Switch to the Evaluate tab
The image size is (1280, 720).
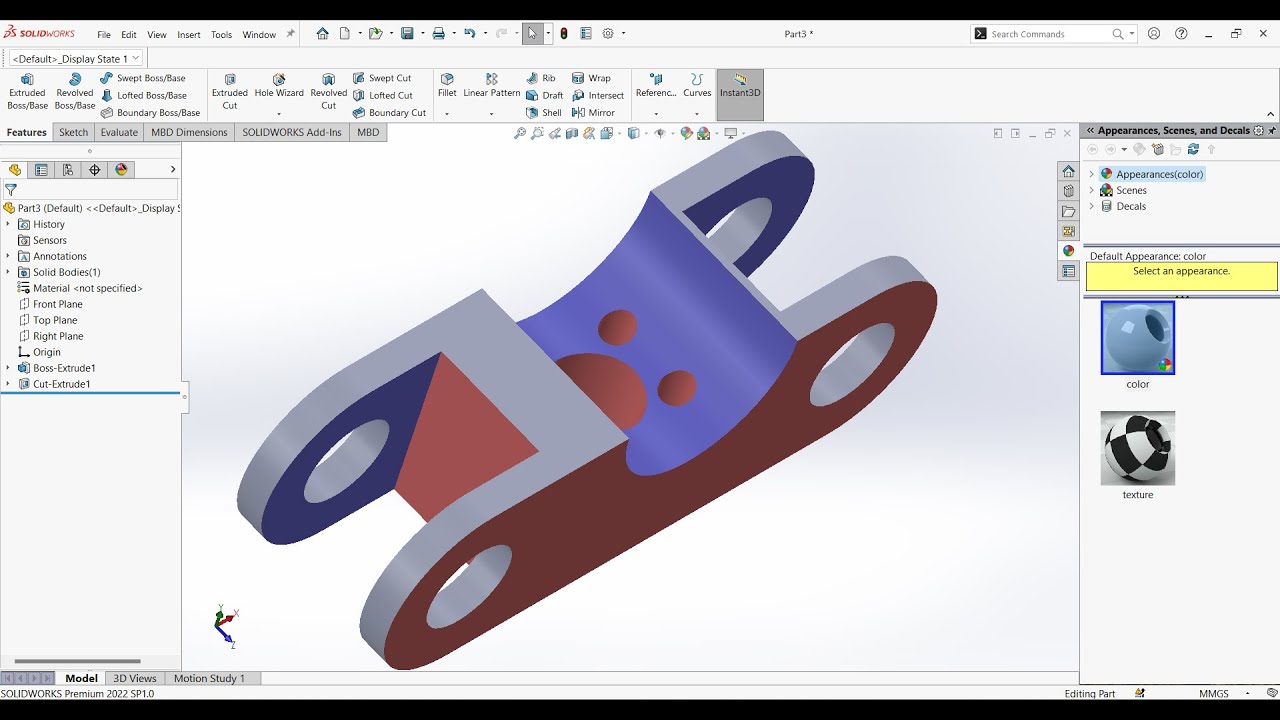(x=119, y=132)
